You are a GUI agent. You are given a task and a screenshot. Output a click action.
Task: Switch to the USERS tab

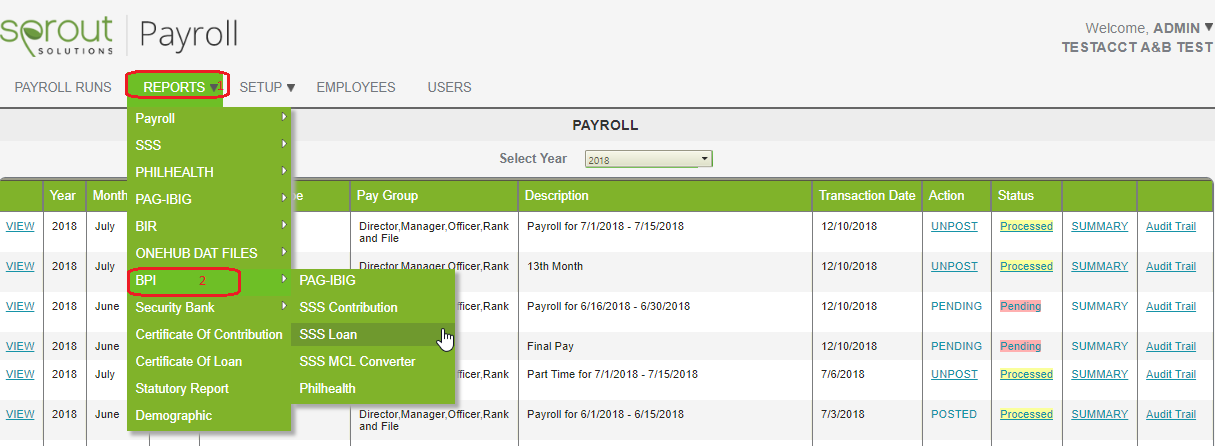tap(449, 87)
